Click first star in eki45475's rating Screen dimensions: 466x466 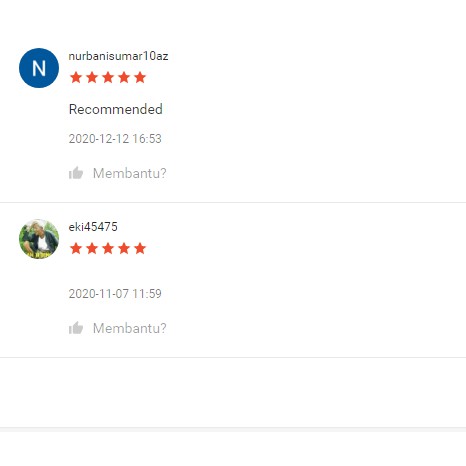(x=76, y=248)
